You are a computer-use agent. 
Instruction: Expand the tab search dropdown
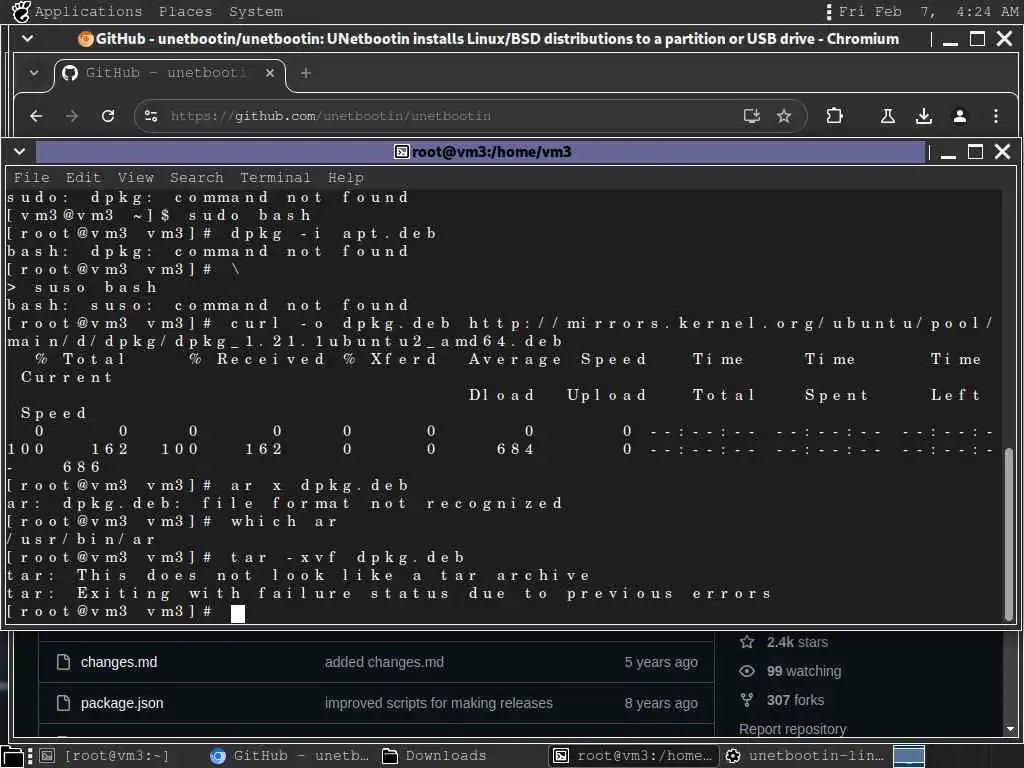[x=34, y=73]
